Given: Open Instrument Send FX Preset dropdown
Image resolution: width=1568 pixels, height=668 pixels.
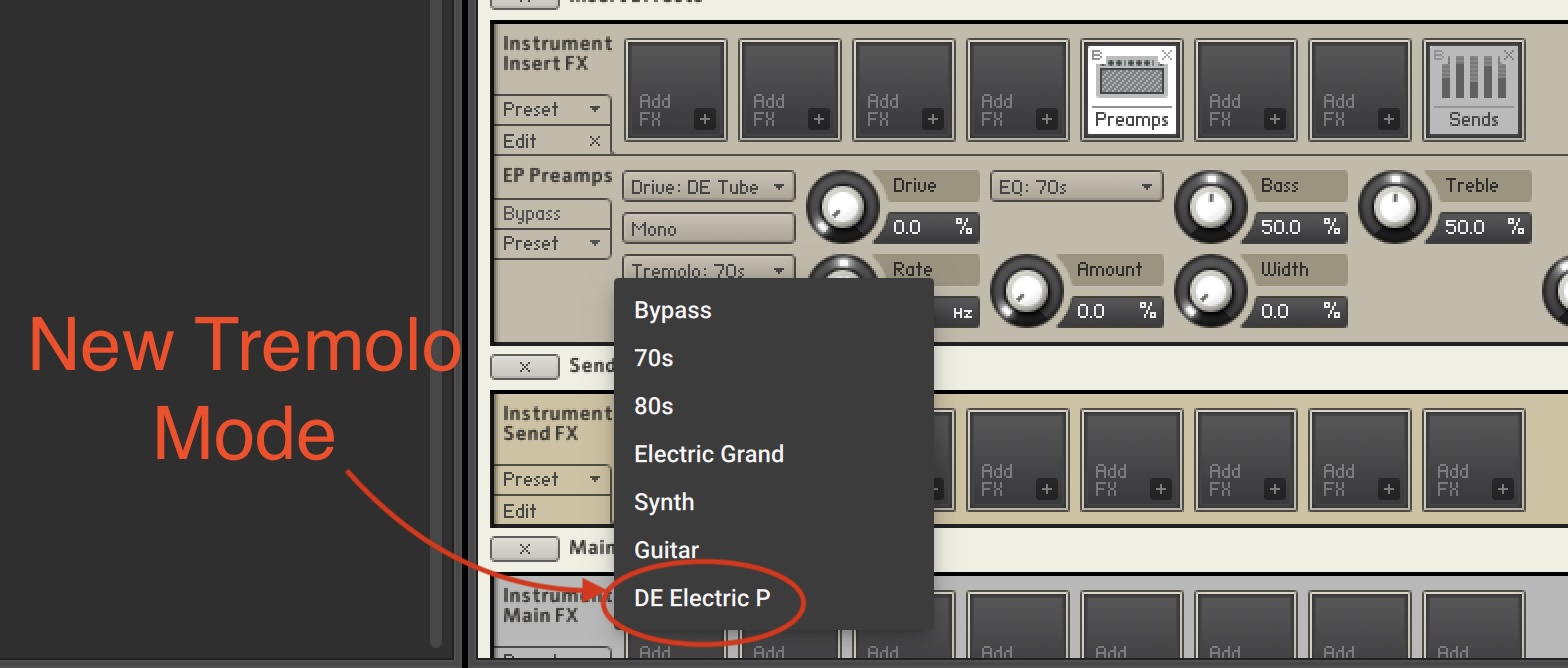Looking at the screenshot, I should coord(552,479).
